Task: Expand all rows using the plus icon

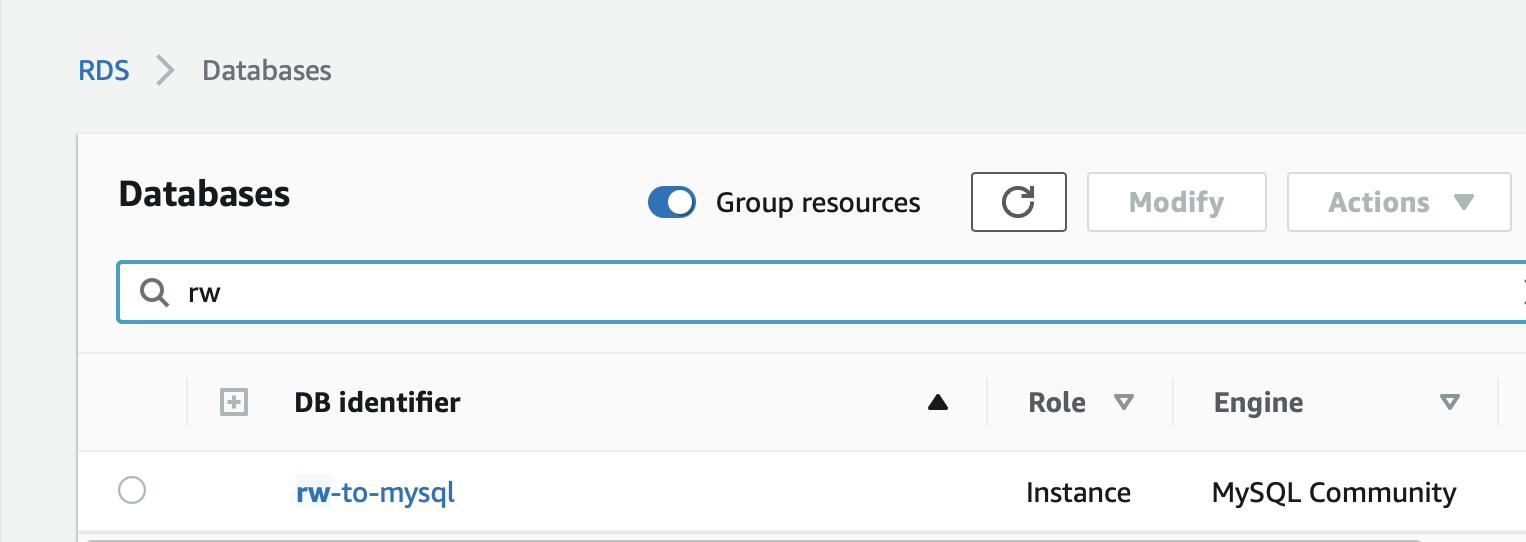Action: click(233, 403)
